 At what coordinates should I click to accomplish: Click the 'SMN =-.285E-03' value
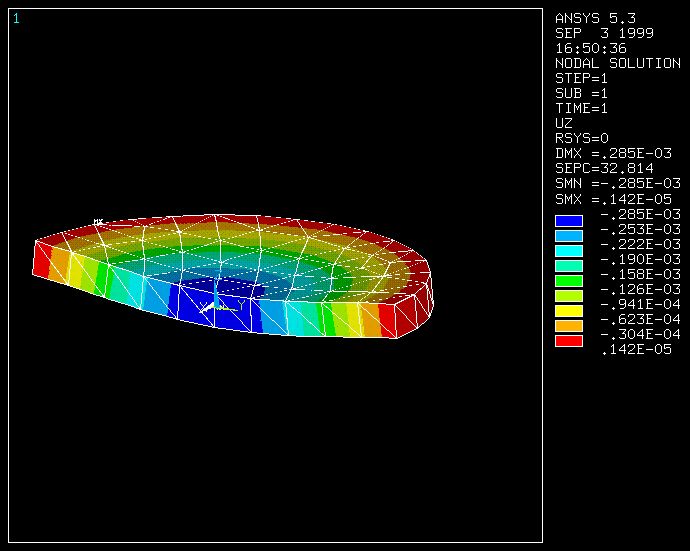click(x=618, y=183)
